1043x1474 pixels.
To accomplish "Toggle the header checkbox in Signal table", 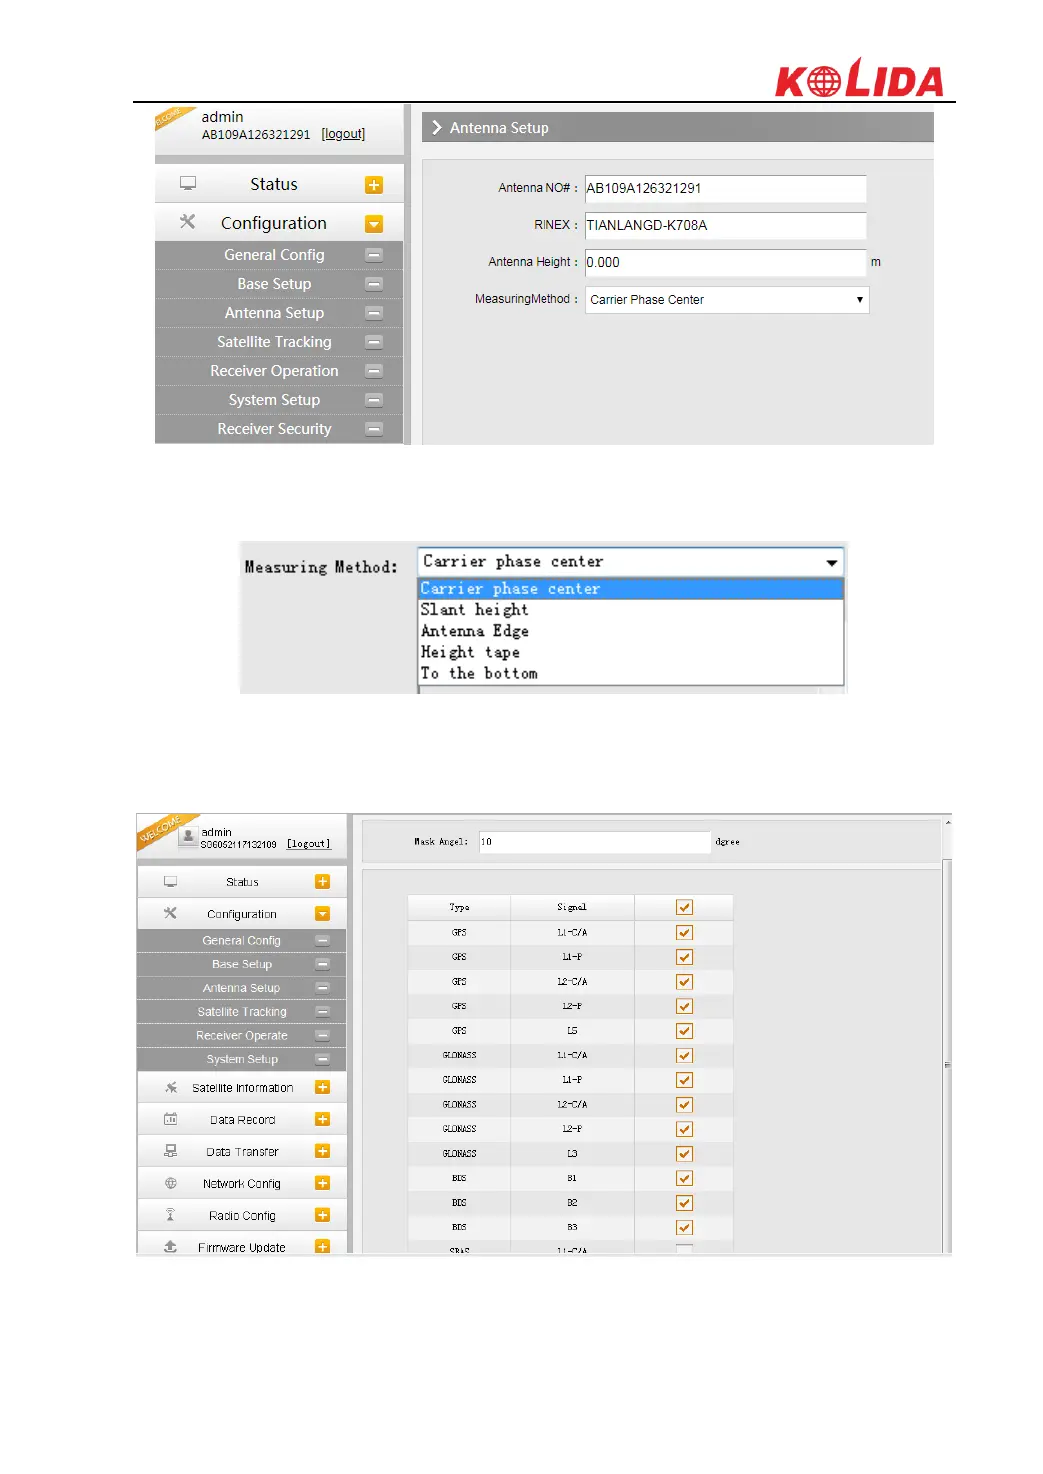I will [x=684, y=907].
